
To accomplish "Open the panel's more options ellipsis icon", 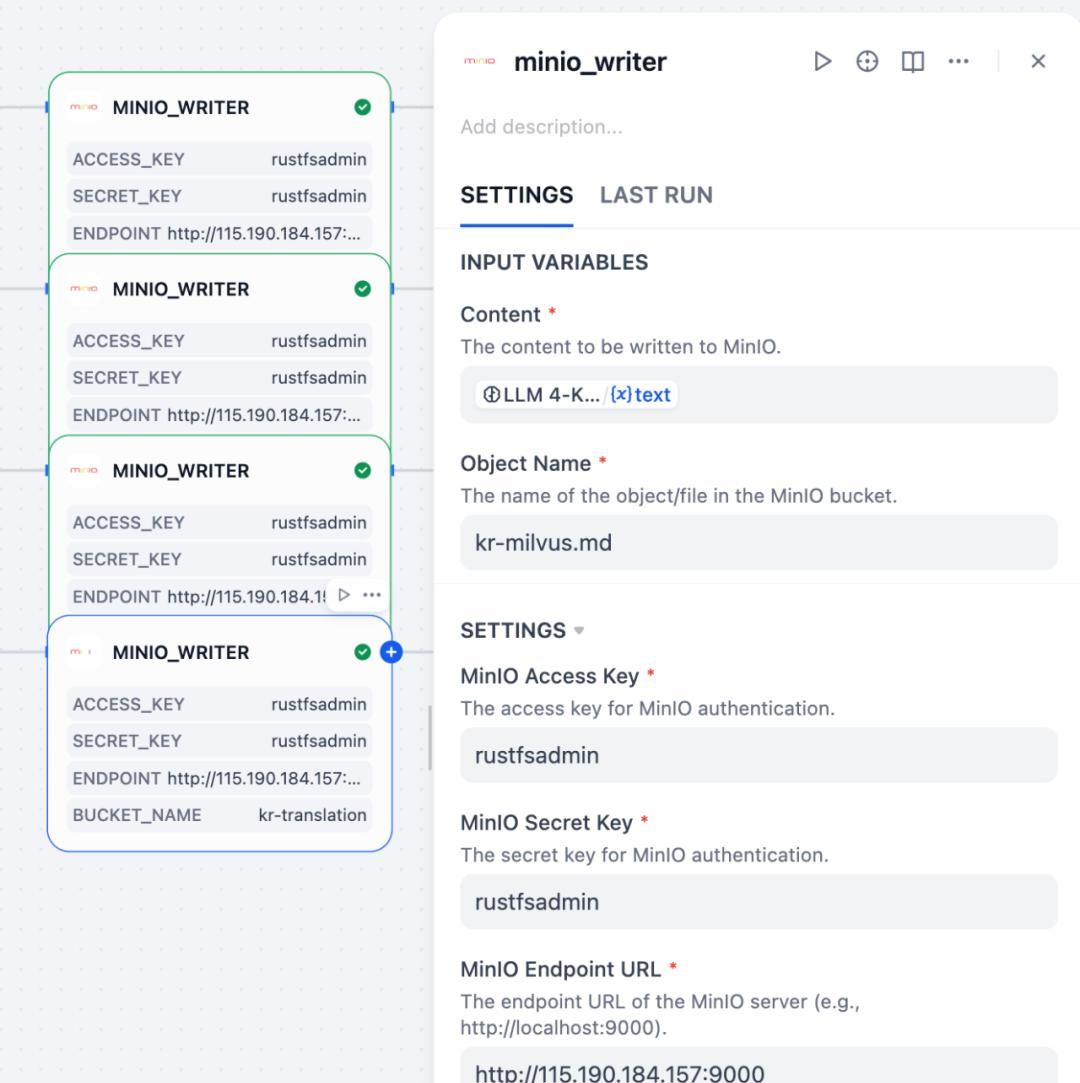I will (958, 61).
